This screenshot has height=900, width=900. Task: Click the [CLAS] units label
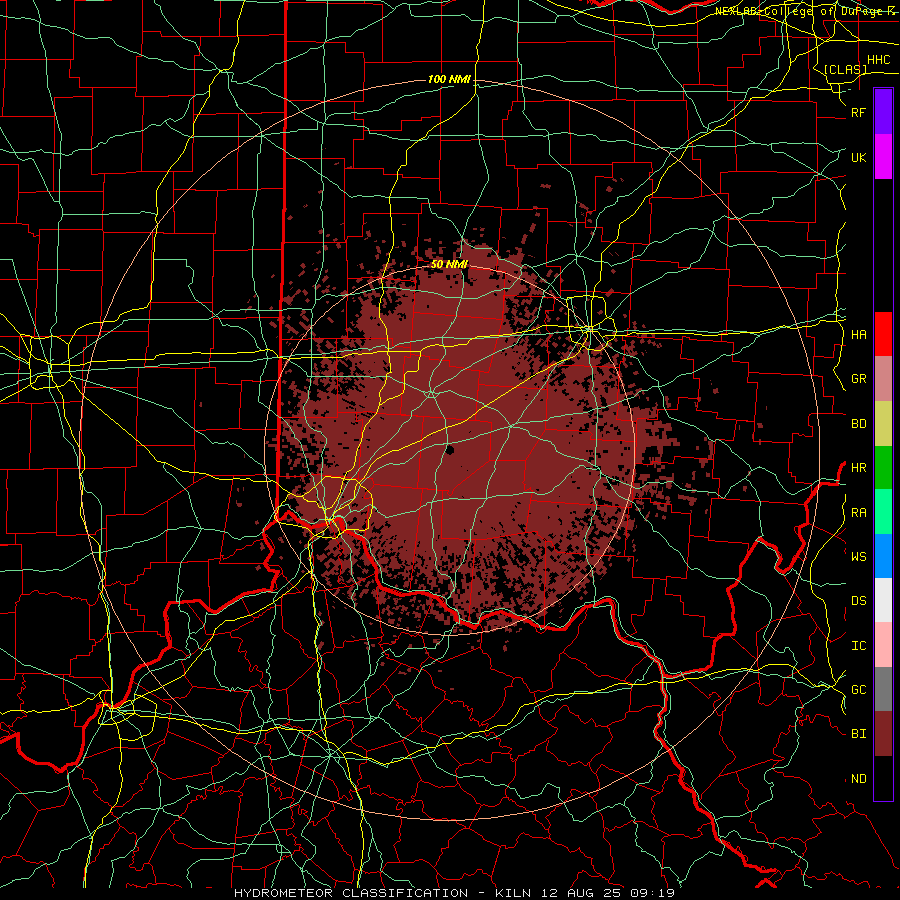(845, 70)
